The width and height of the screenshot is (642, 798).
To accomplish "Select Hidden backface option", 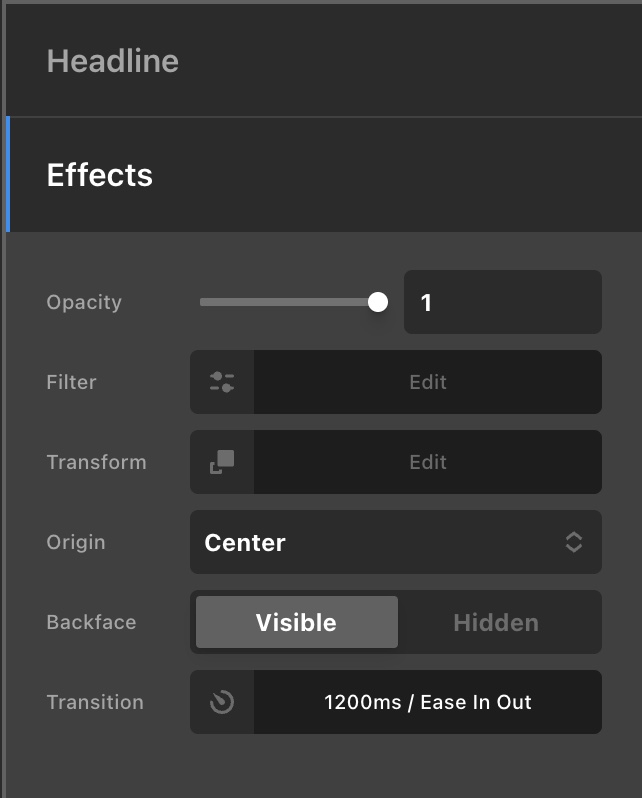I will point(496,622).
